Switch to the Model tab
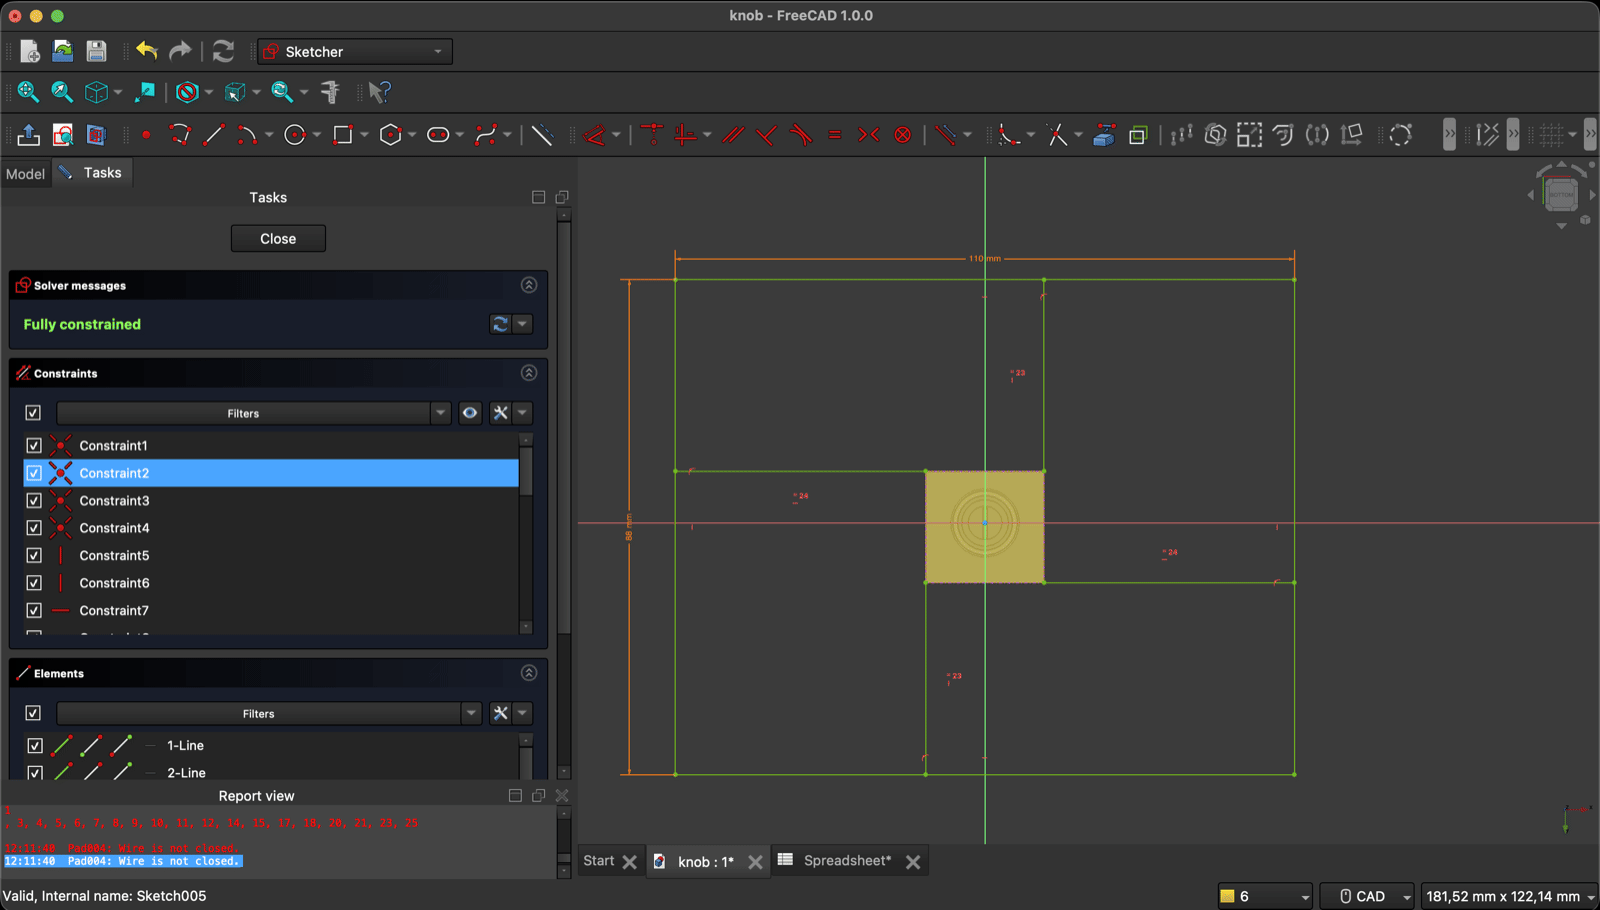Screen dimensions: 1600x910 tap(25, 174)
